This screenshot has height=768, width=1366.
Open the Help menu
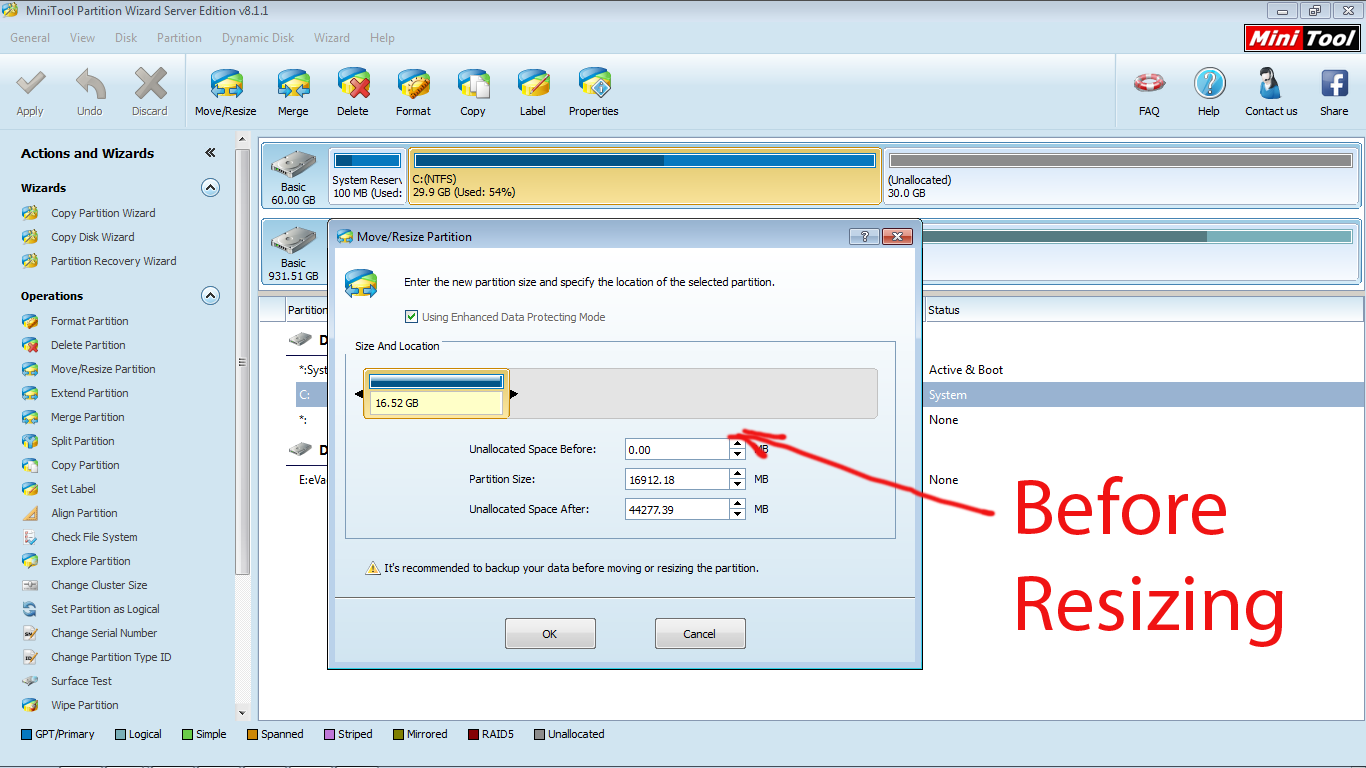point(382,38)
